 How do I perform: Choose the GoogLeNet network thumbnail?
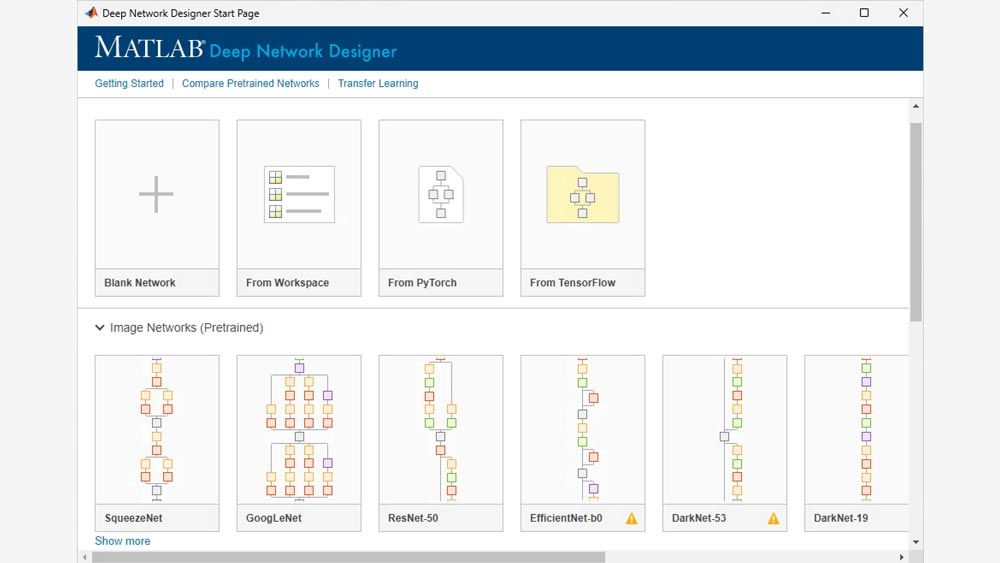[x=298, y=430]
